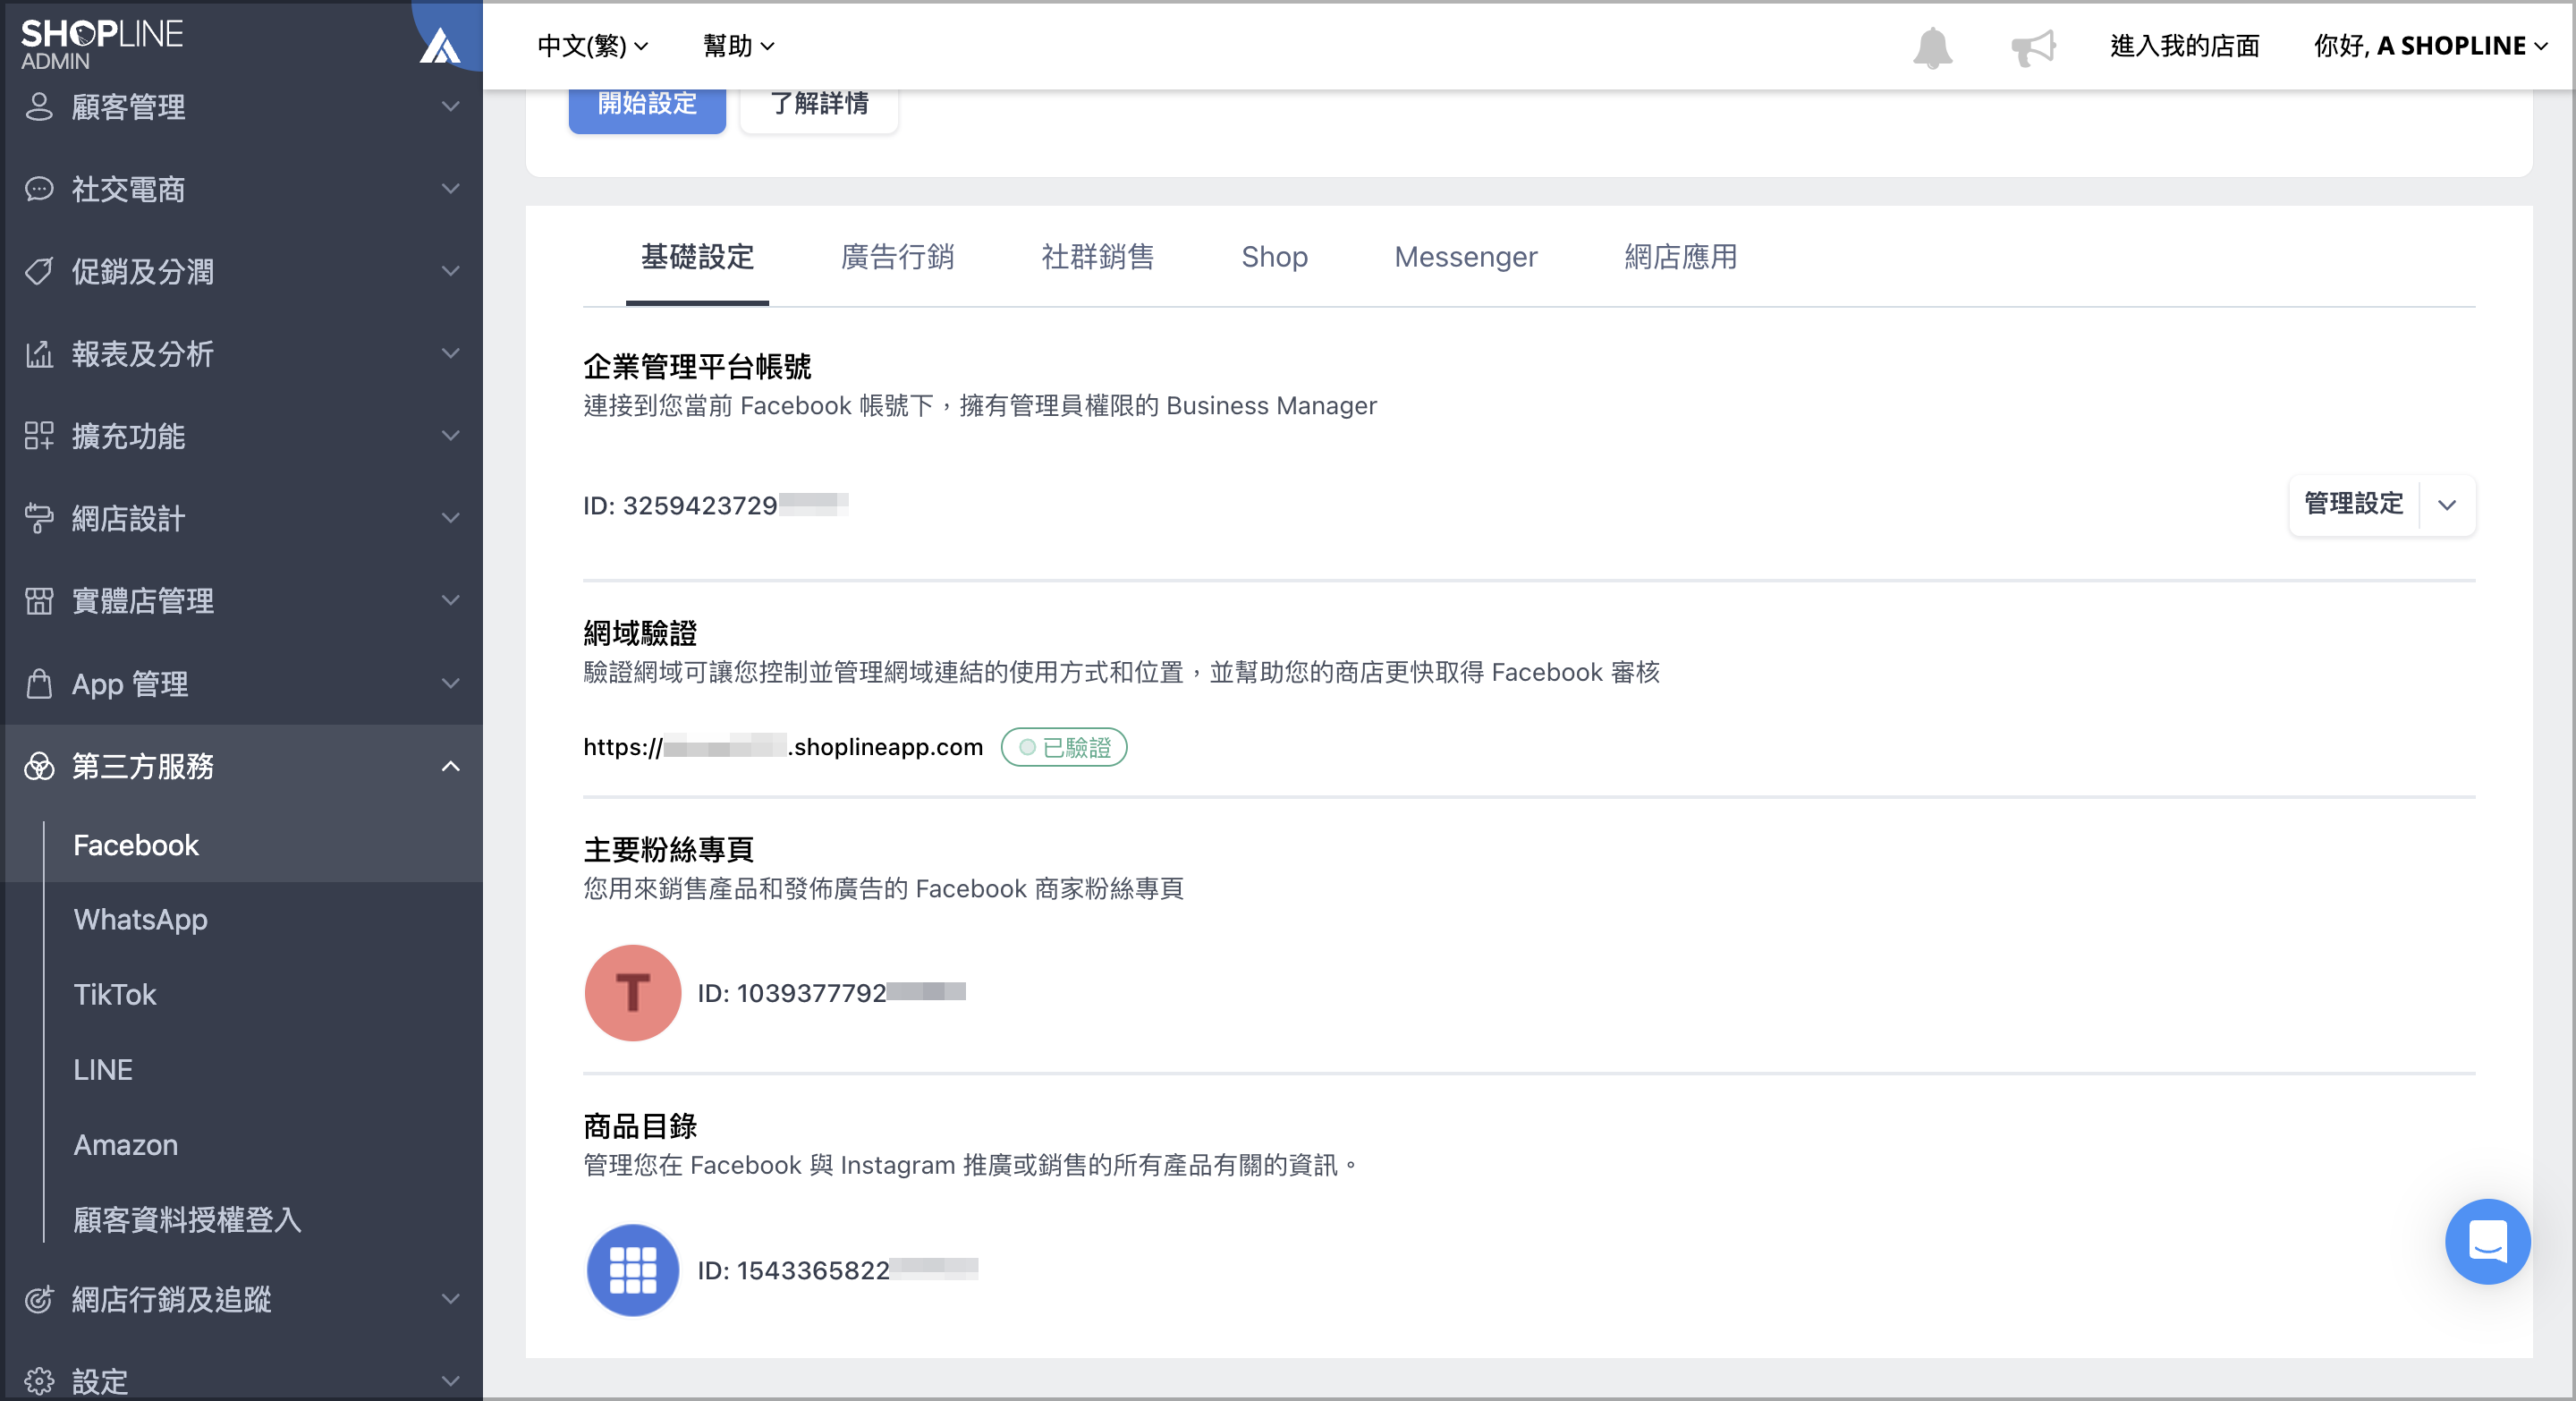Click the red T fan page avatar
2576x1401 pixels.
pyautogui.click(x=632, y=992)
